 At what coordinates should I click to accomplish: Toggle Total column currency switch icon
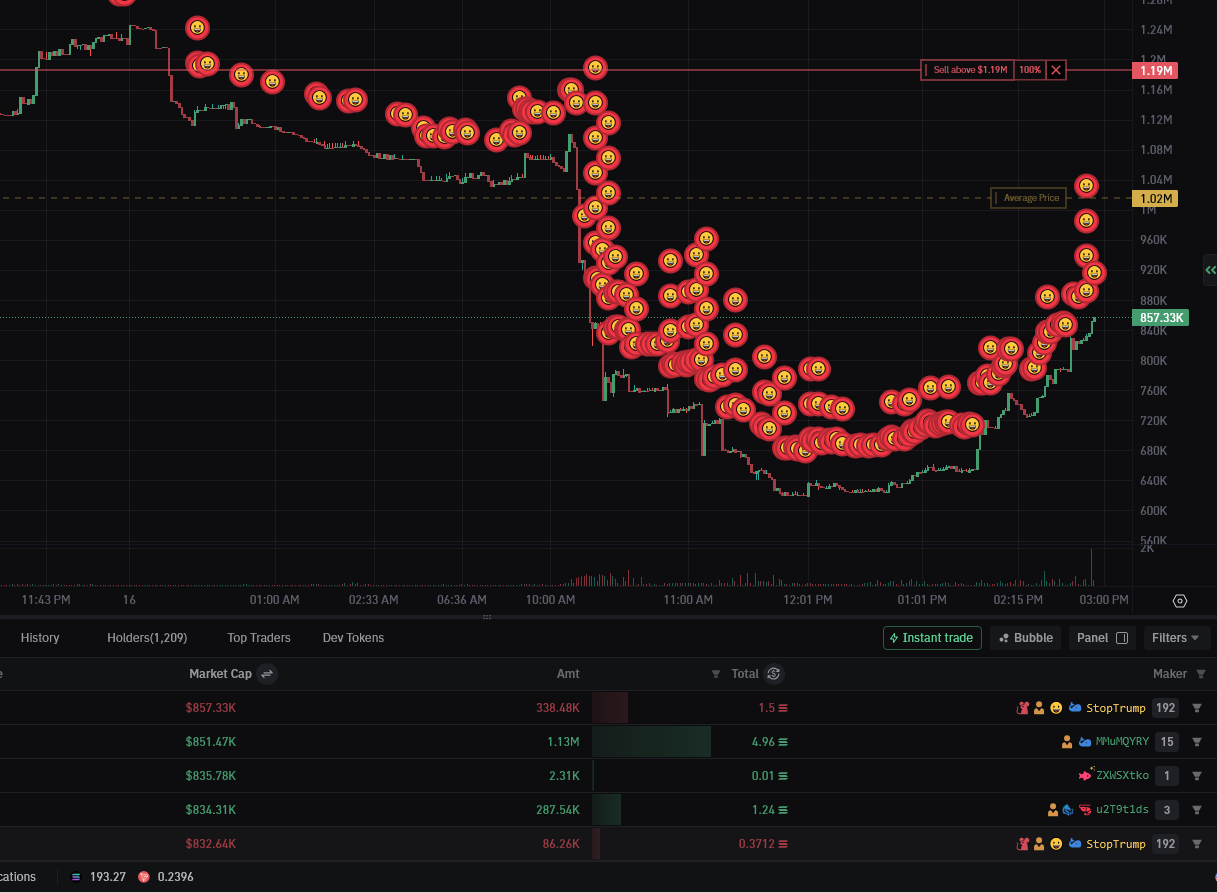tap(774, 674)
